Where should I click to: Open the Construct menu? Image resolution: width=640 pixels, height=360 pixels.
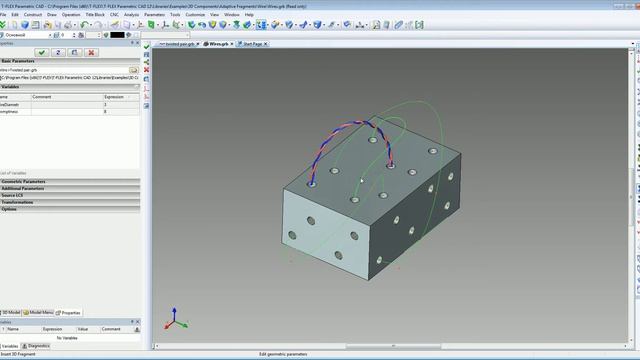click(33, 15)
